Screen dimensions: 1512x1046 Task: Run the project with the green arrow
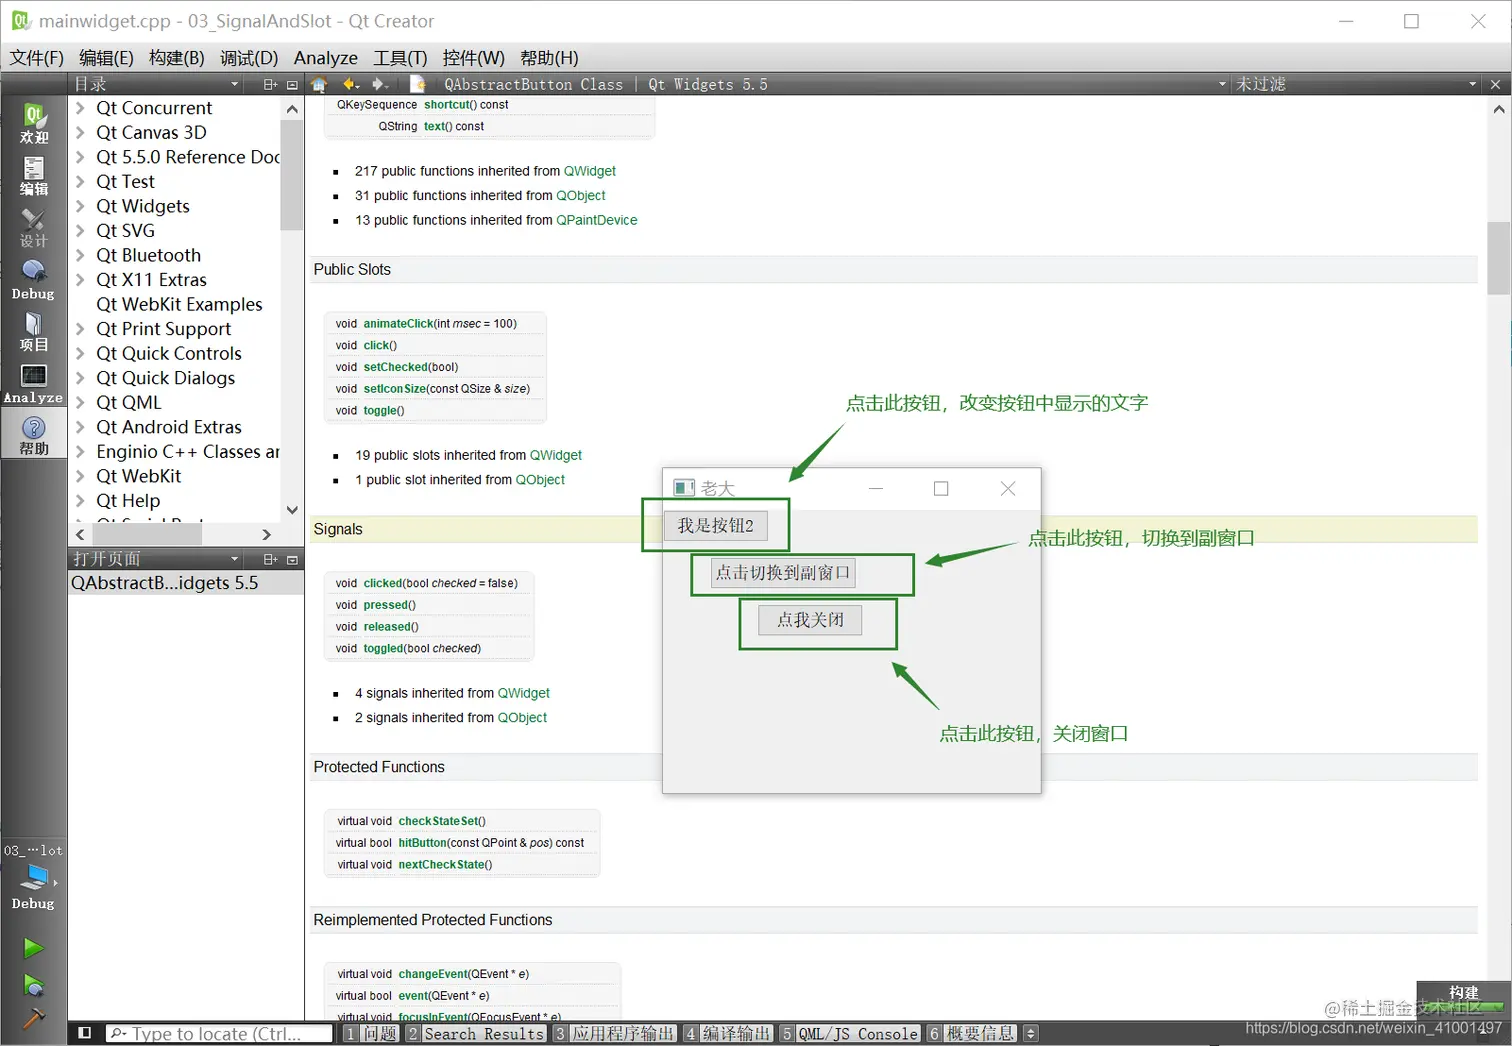coord(33,947)
